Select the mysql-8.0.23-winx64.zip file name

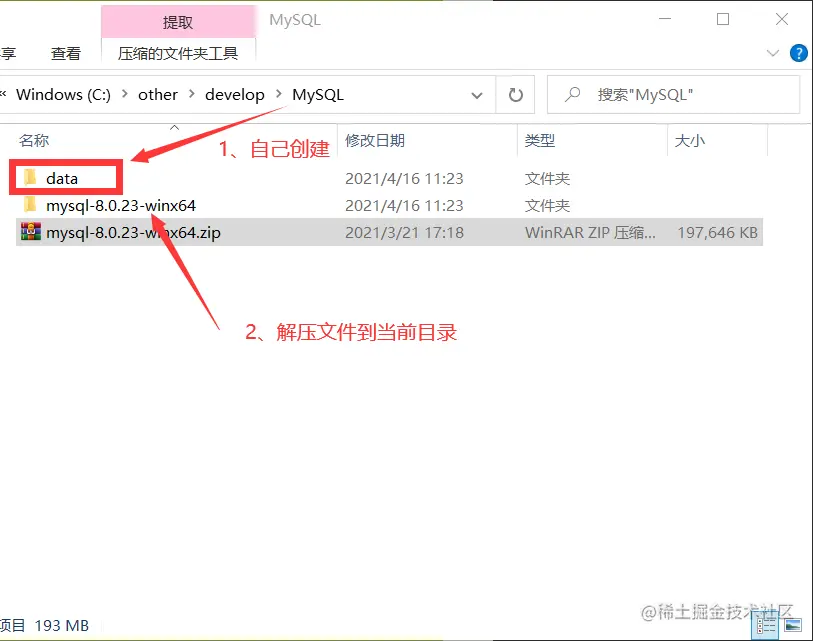(x=133, y=233)
